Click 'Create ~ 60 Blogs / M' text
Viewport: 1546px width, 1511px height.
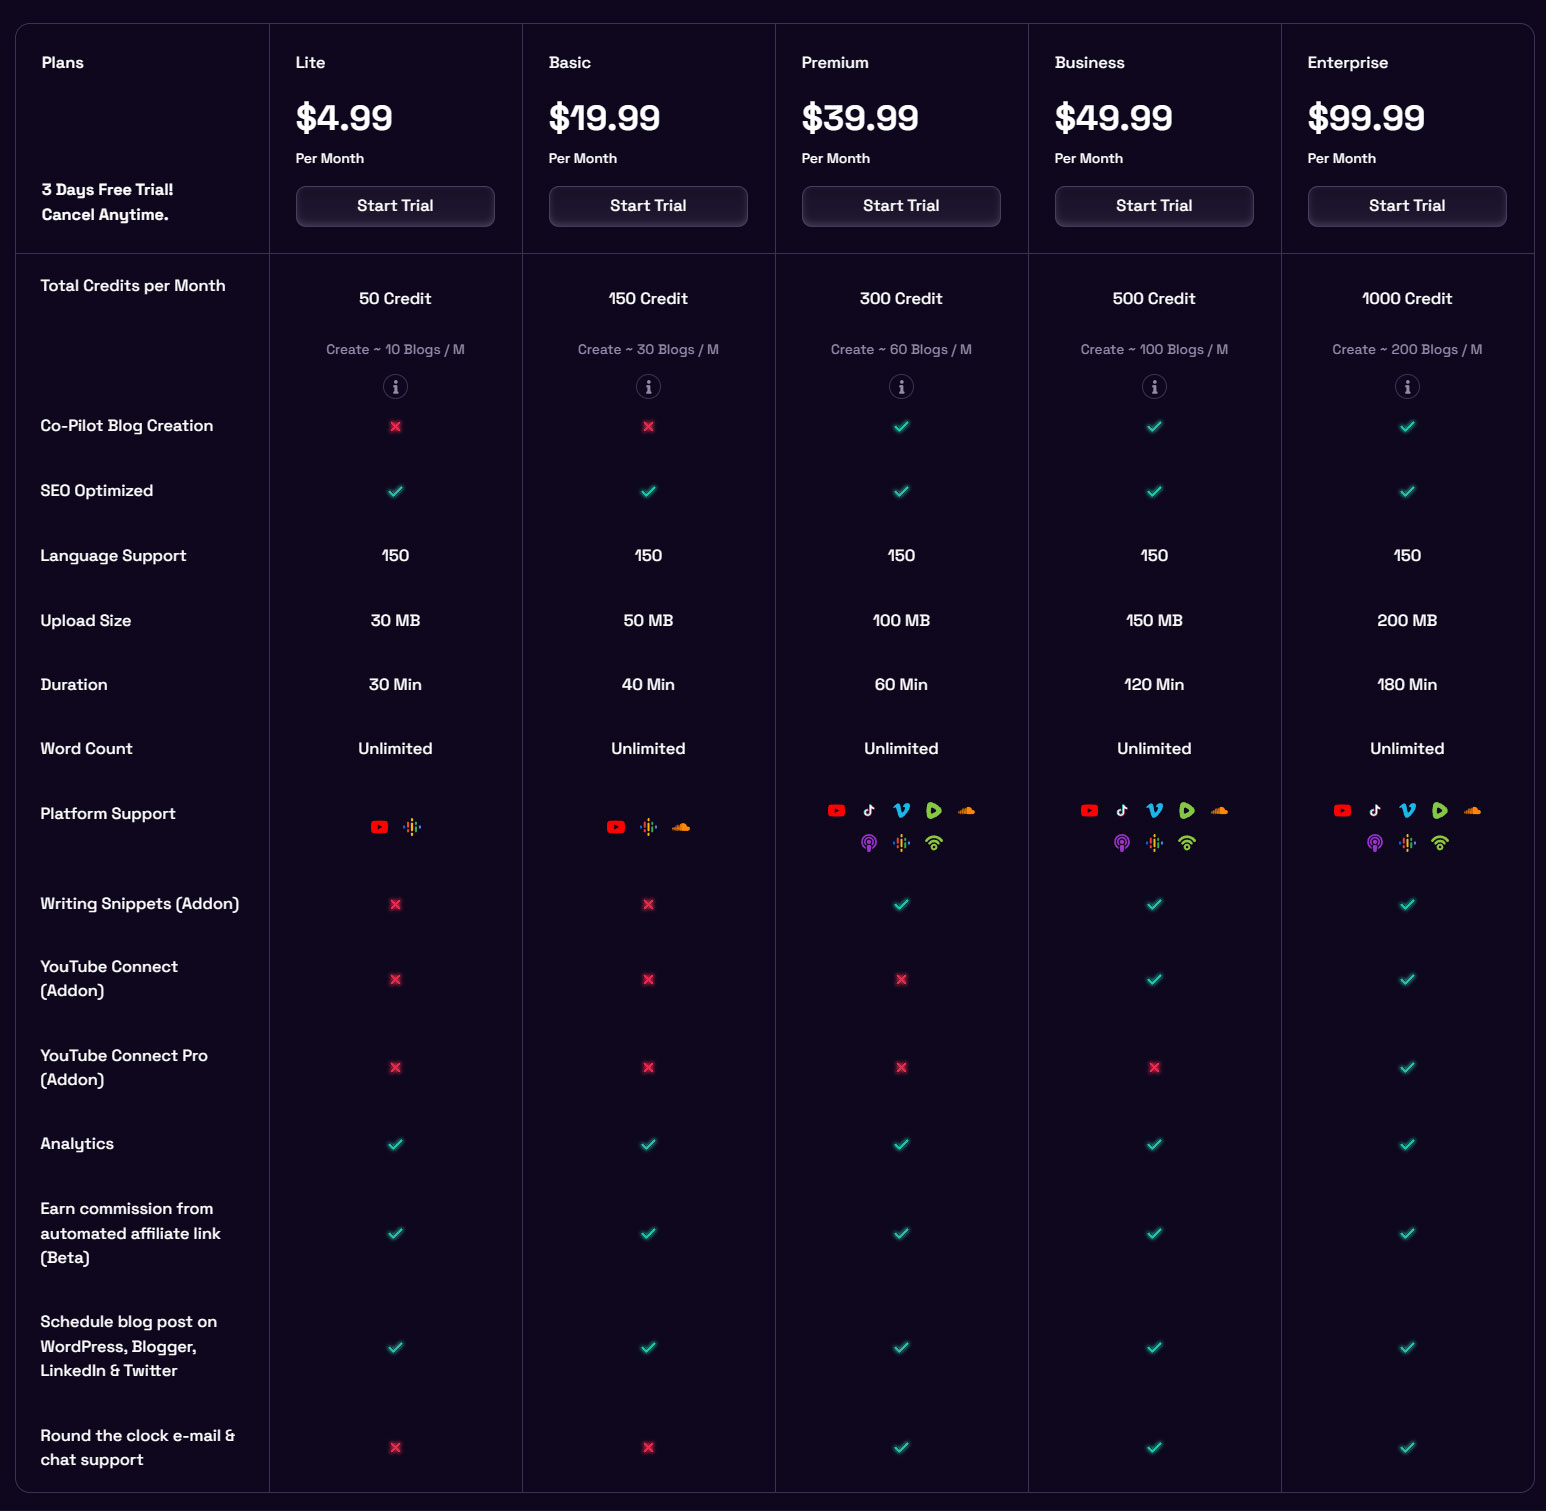click(901, 350)
